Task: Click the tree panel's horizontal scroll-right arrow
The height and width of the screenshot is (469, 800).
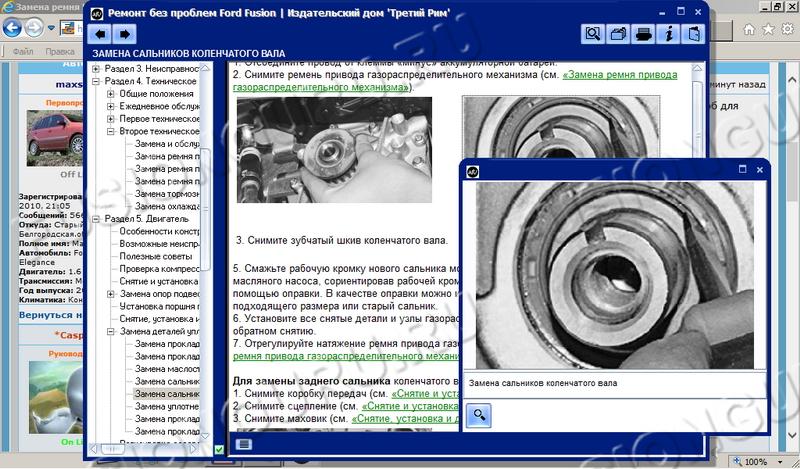Action: [194, 449]
